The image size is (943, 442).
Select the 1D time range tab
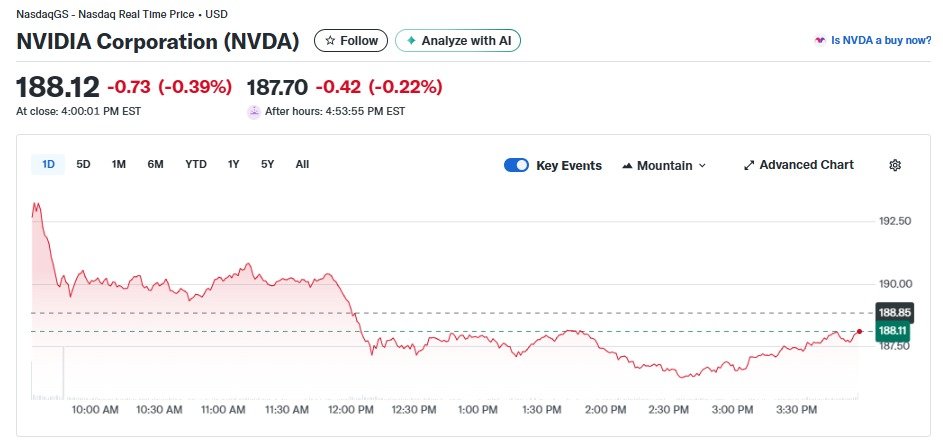[x=48, y=164]
